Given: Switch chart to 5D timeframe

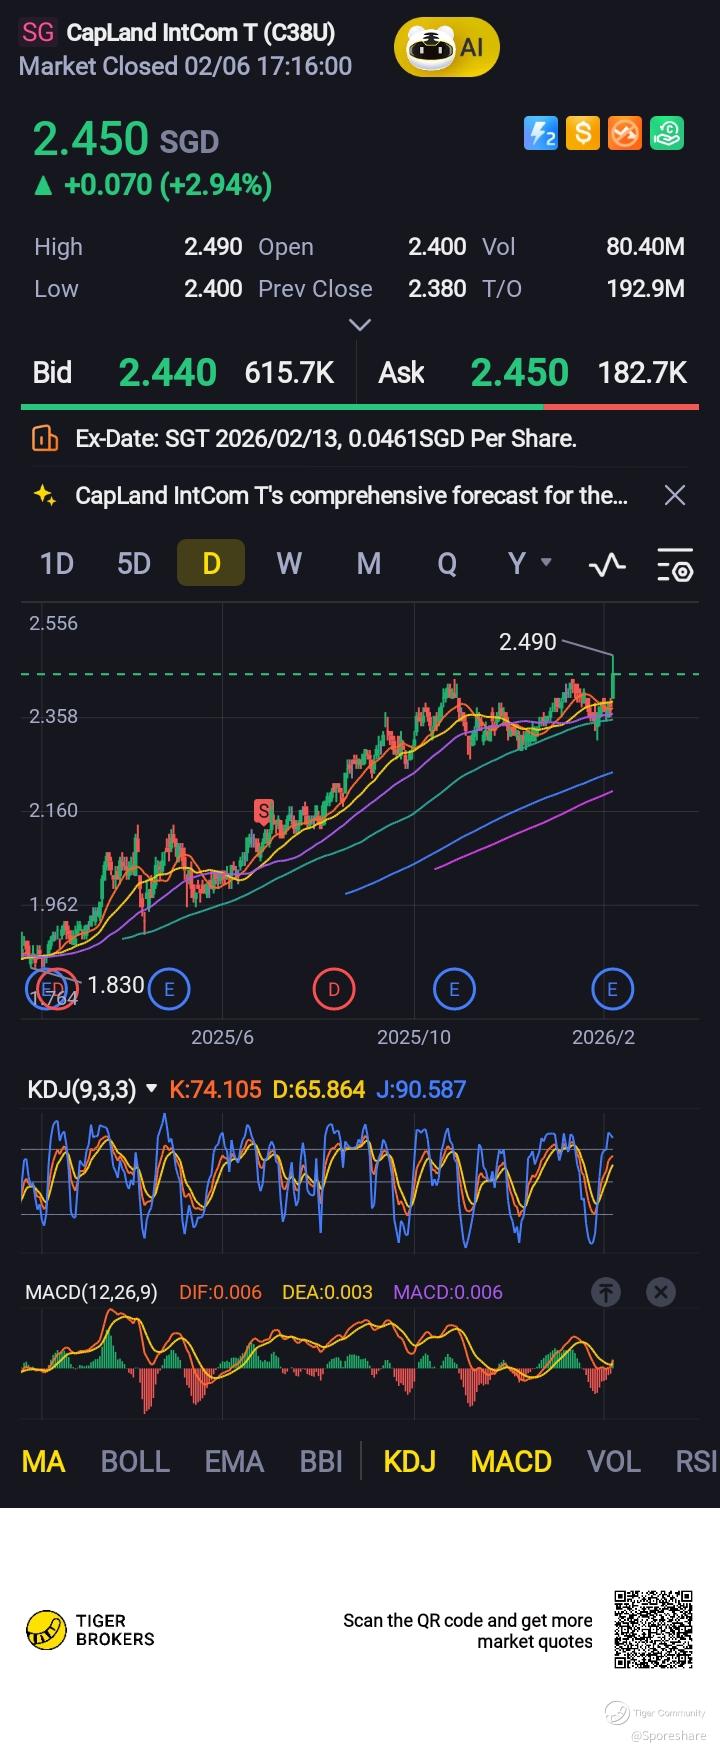Looking at the screenshot, I should [134, 564].
